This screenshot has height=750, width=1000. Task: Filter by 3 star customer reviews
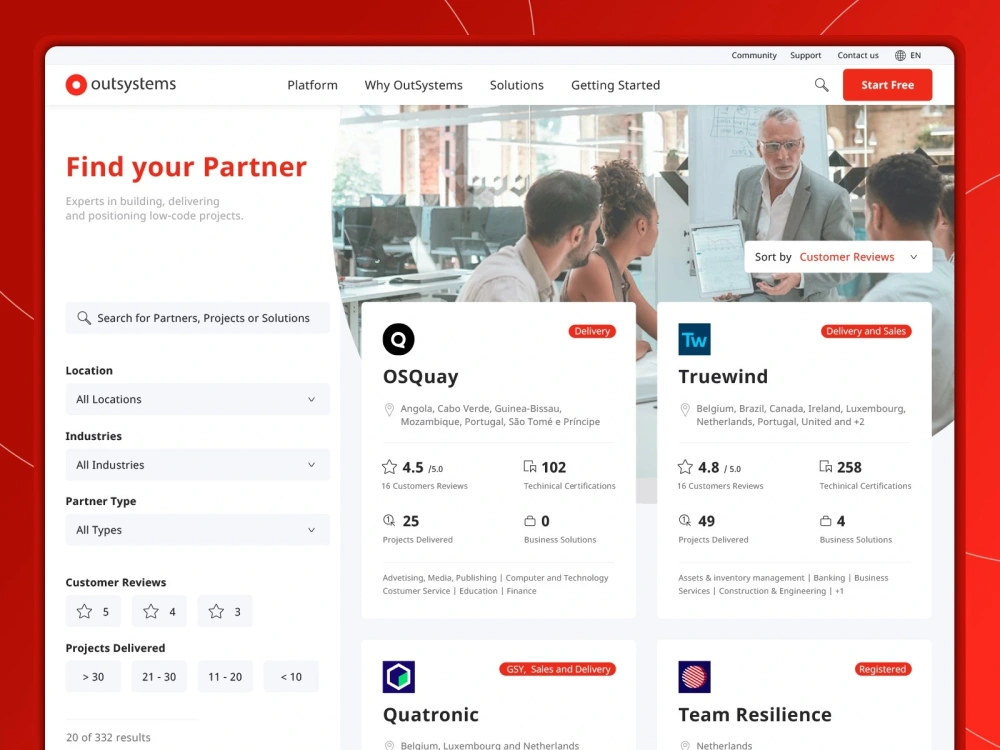(225, 611)
